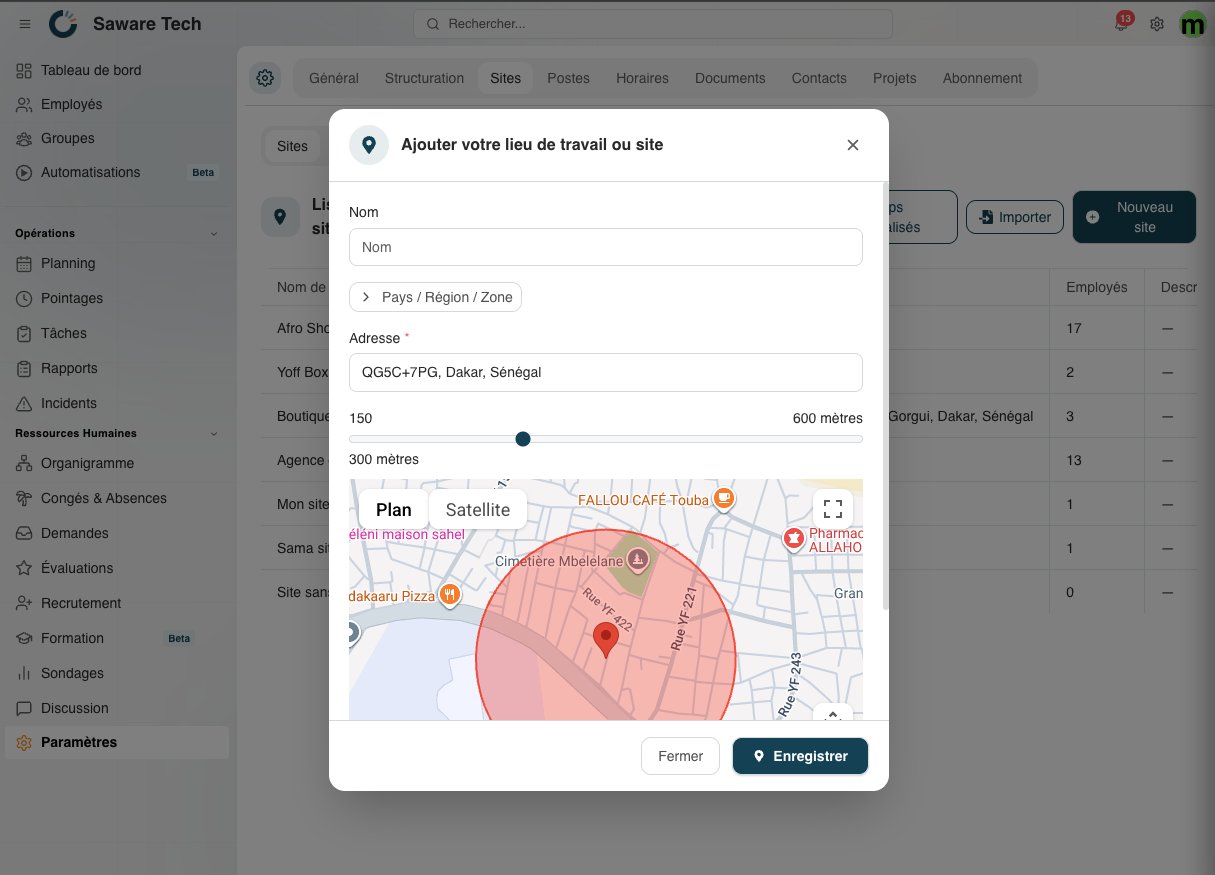1215x875 pixels.
Task: Open Paramètres in sidebar
Action: (x=117, y=742)
